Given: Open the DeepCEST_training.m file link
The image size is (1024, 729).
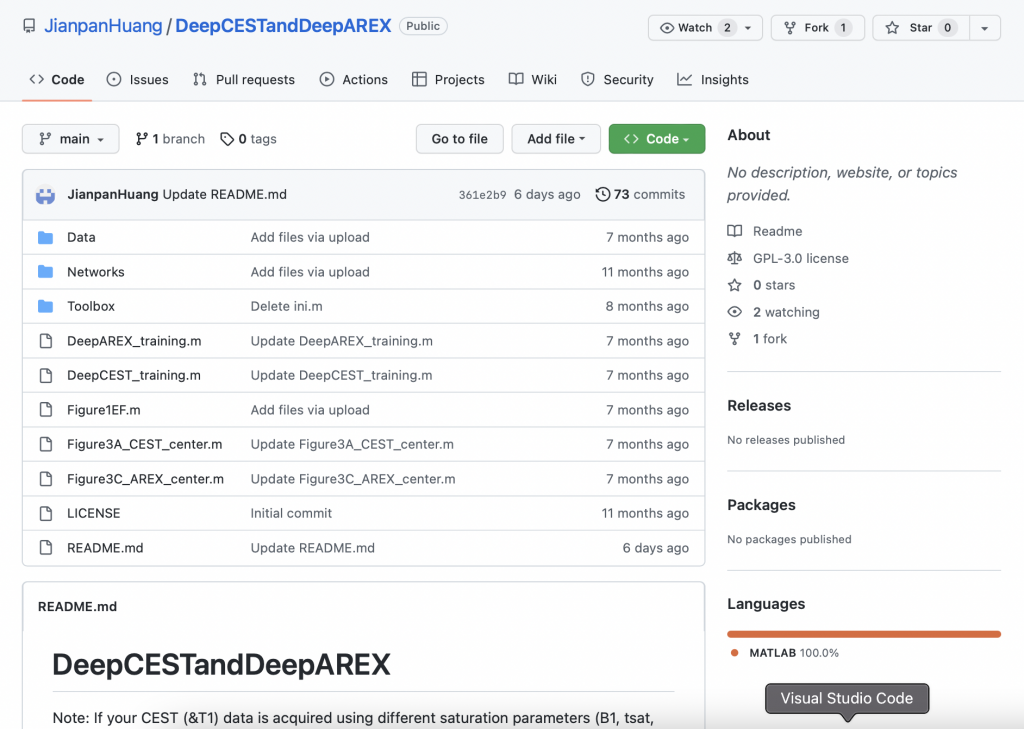Looking at the screenshot, I should coord(134,375).
